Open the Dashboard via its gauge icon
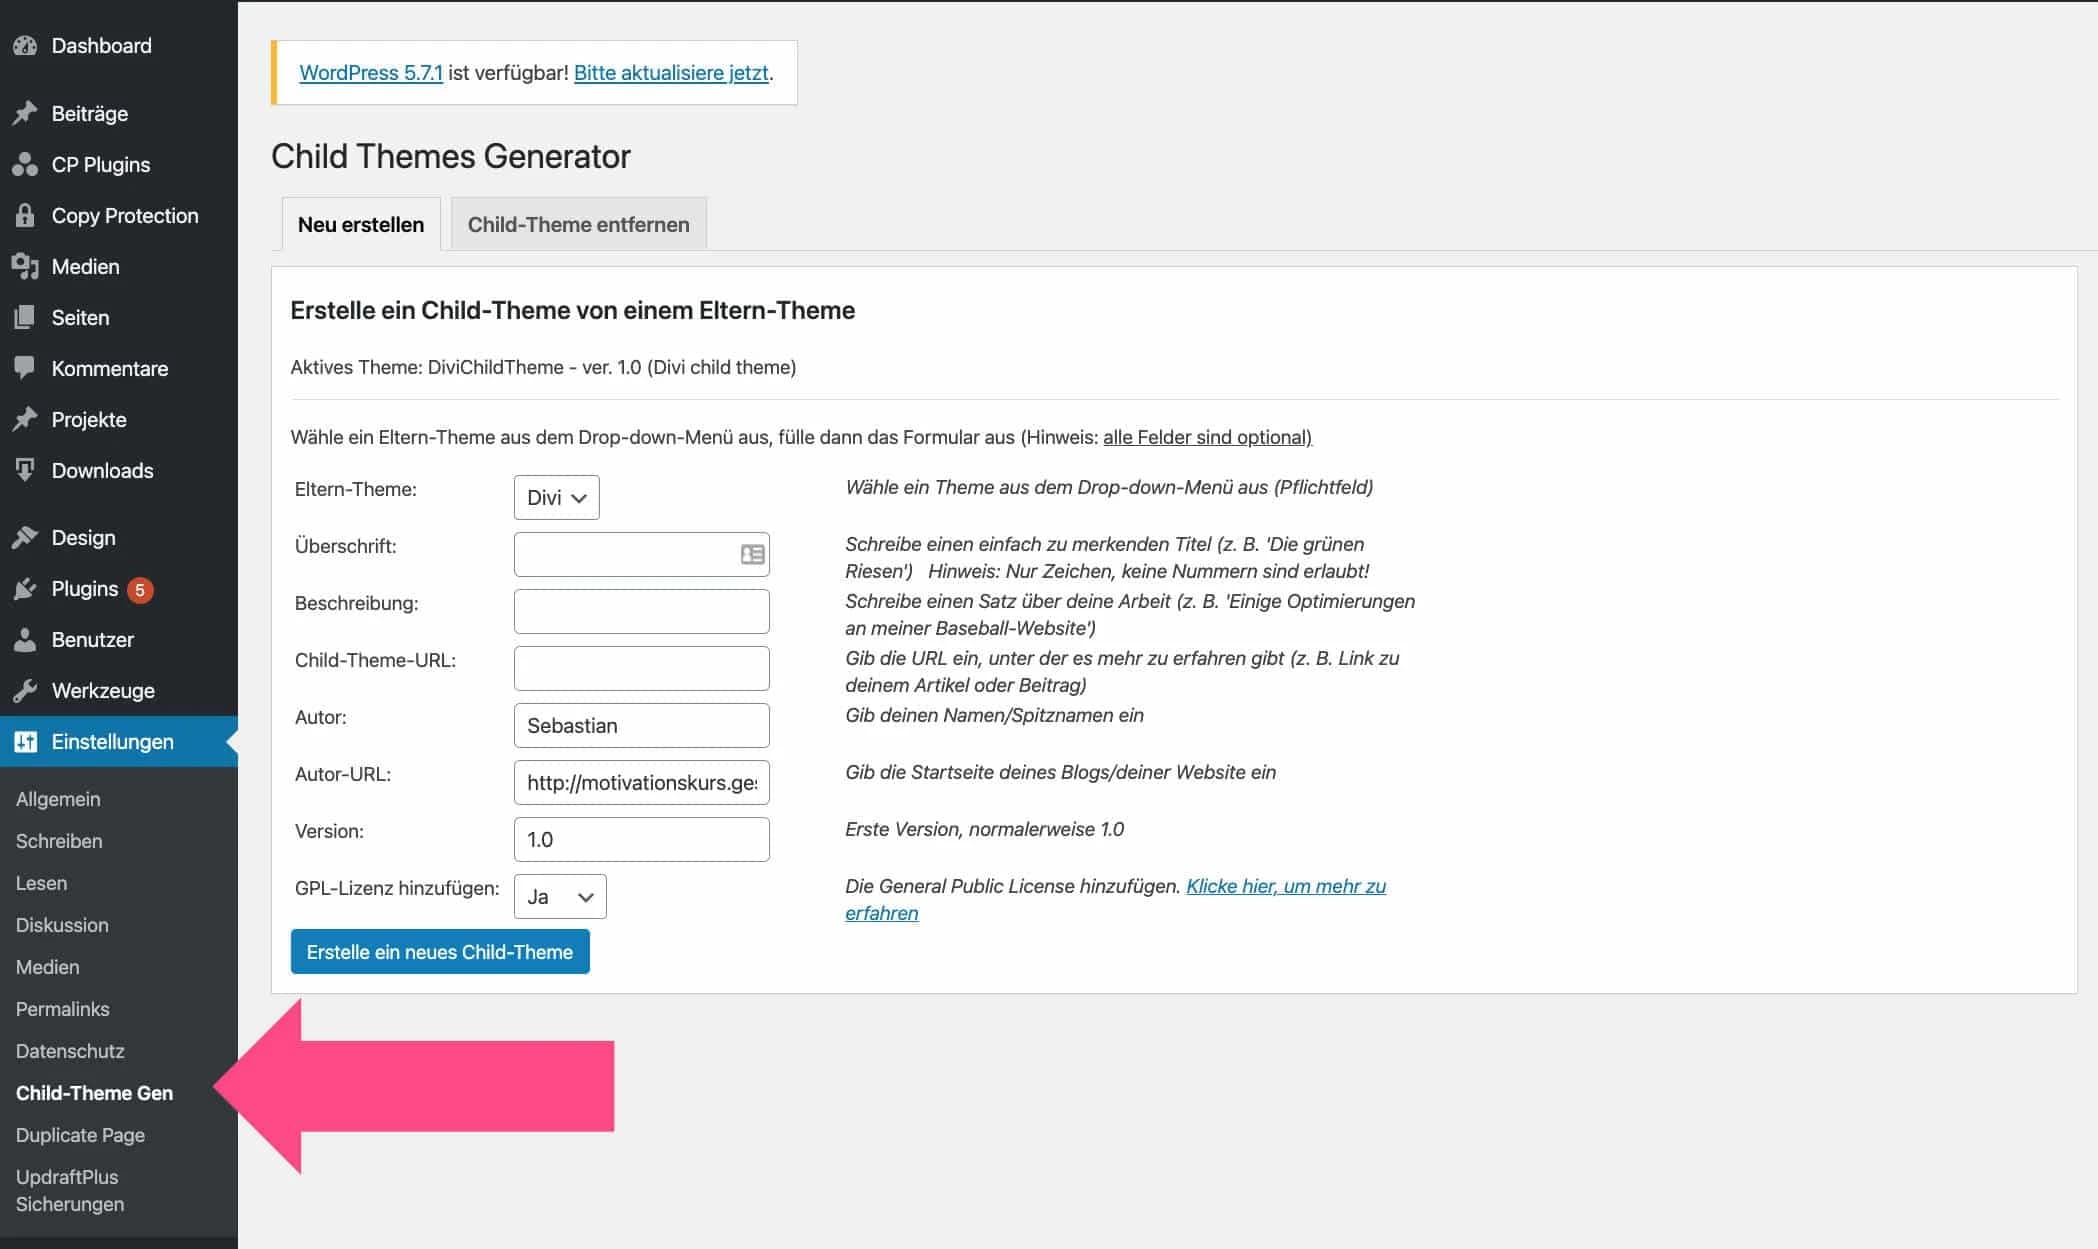 pos(26,45)
